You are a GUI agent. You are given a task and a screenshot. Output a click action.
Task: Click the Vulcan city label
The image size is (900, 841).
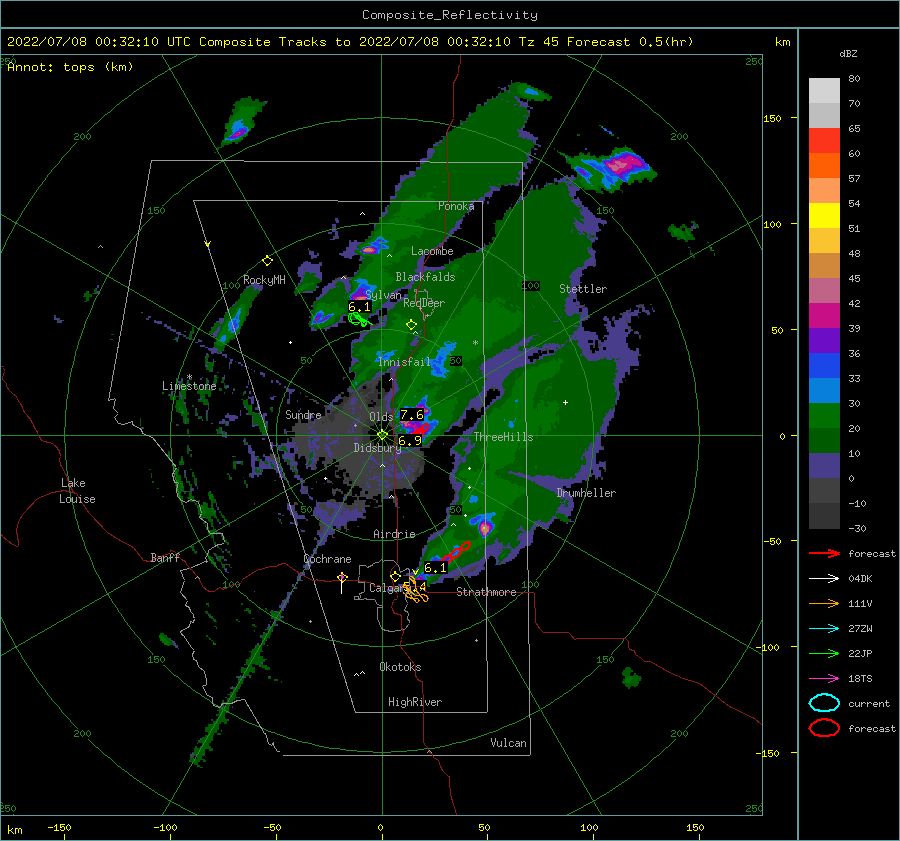(509, 743)
